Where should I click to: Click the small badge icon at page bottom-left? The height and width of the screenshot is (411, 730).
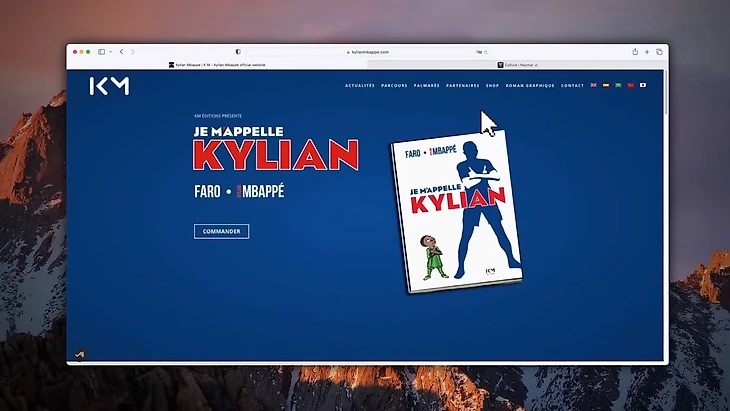pos(80,353)
